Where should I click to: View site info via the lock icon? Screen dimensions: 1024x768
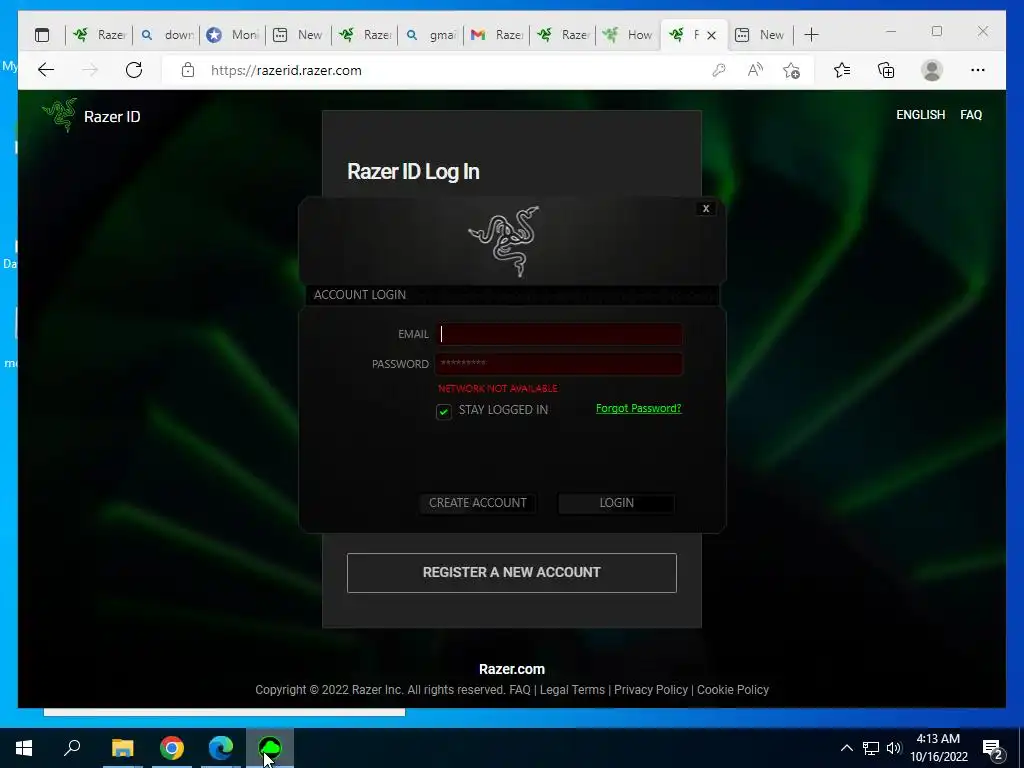[187, 70]
